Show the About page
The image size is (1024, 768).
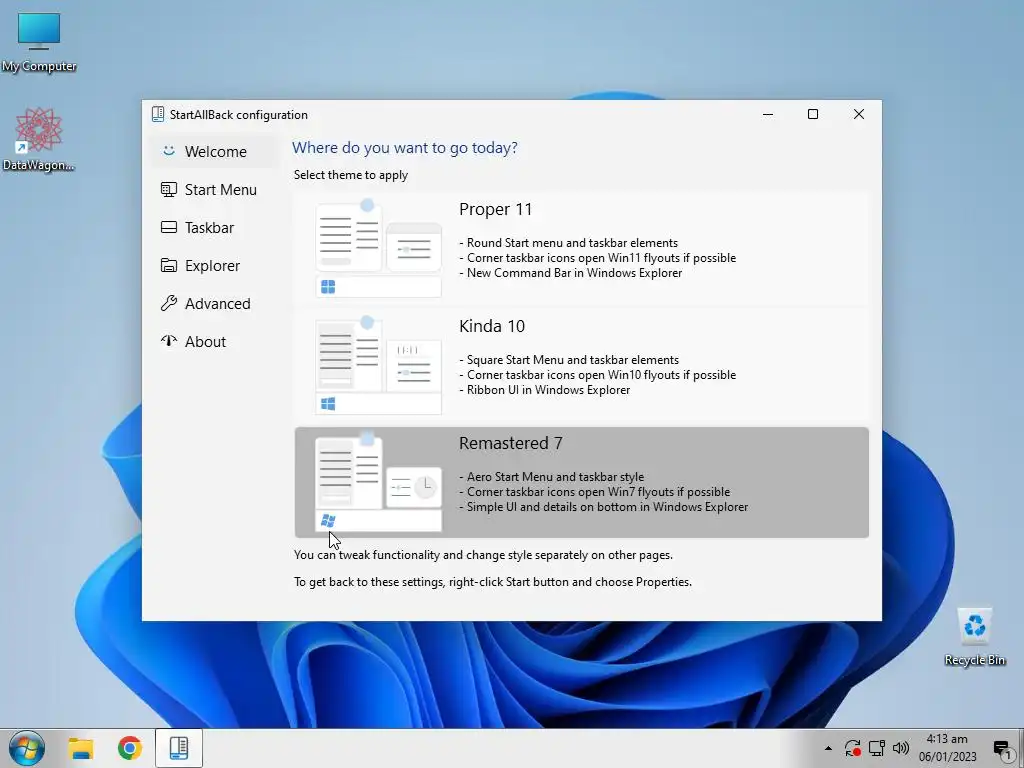216,342
